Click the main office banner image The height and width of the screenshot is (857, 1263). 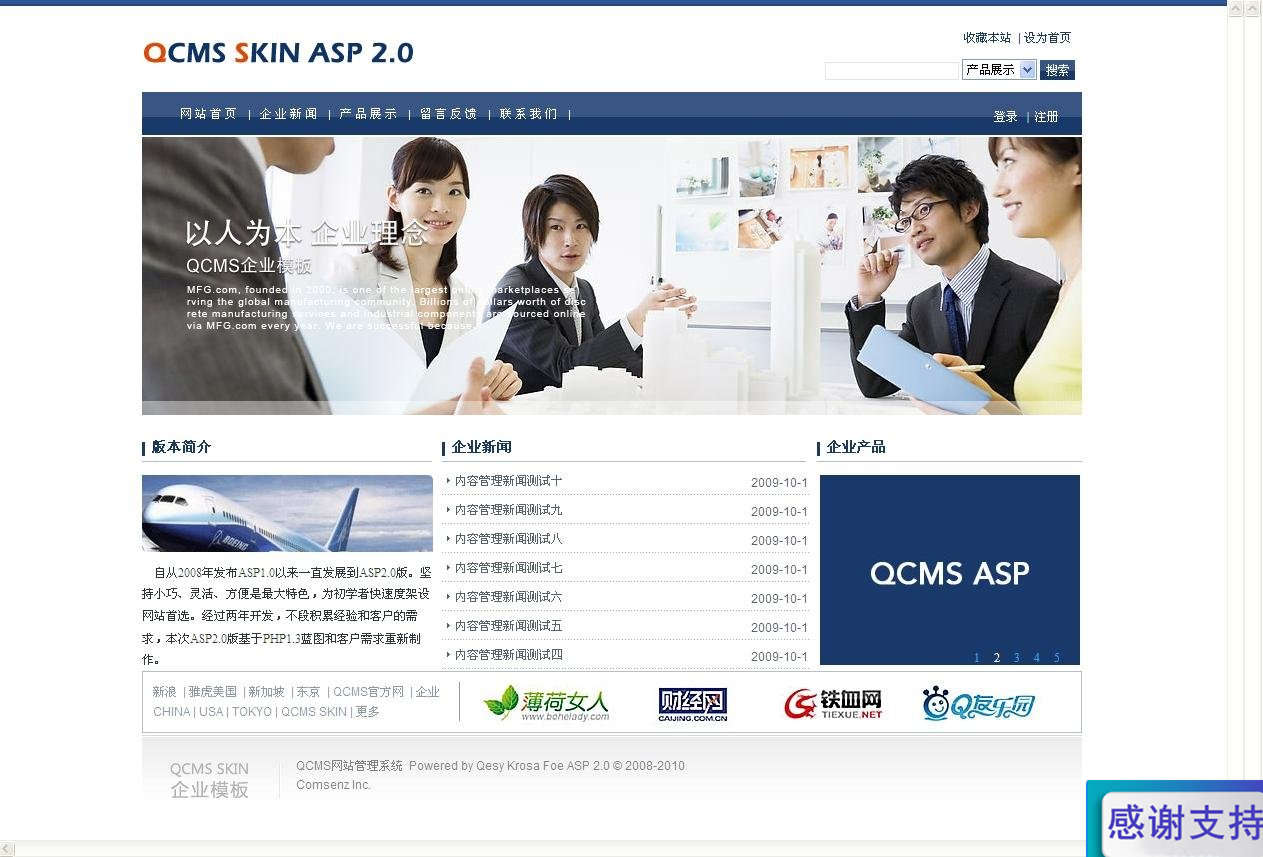(612, 276)
